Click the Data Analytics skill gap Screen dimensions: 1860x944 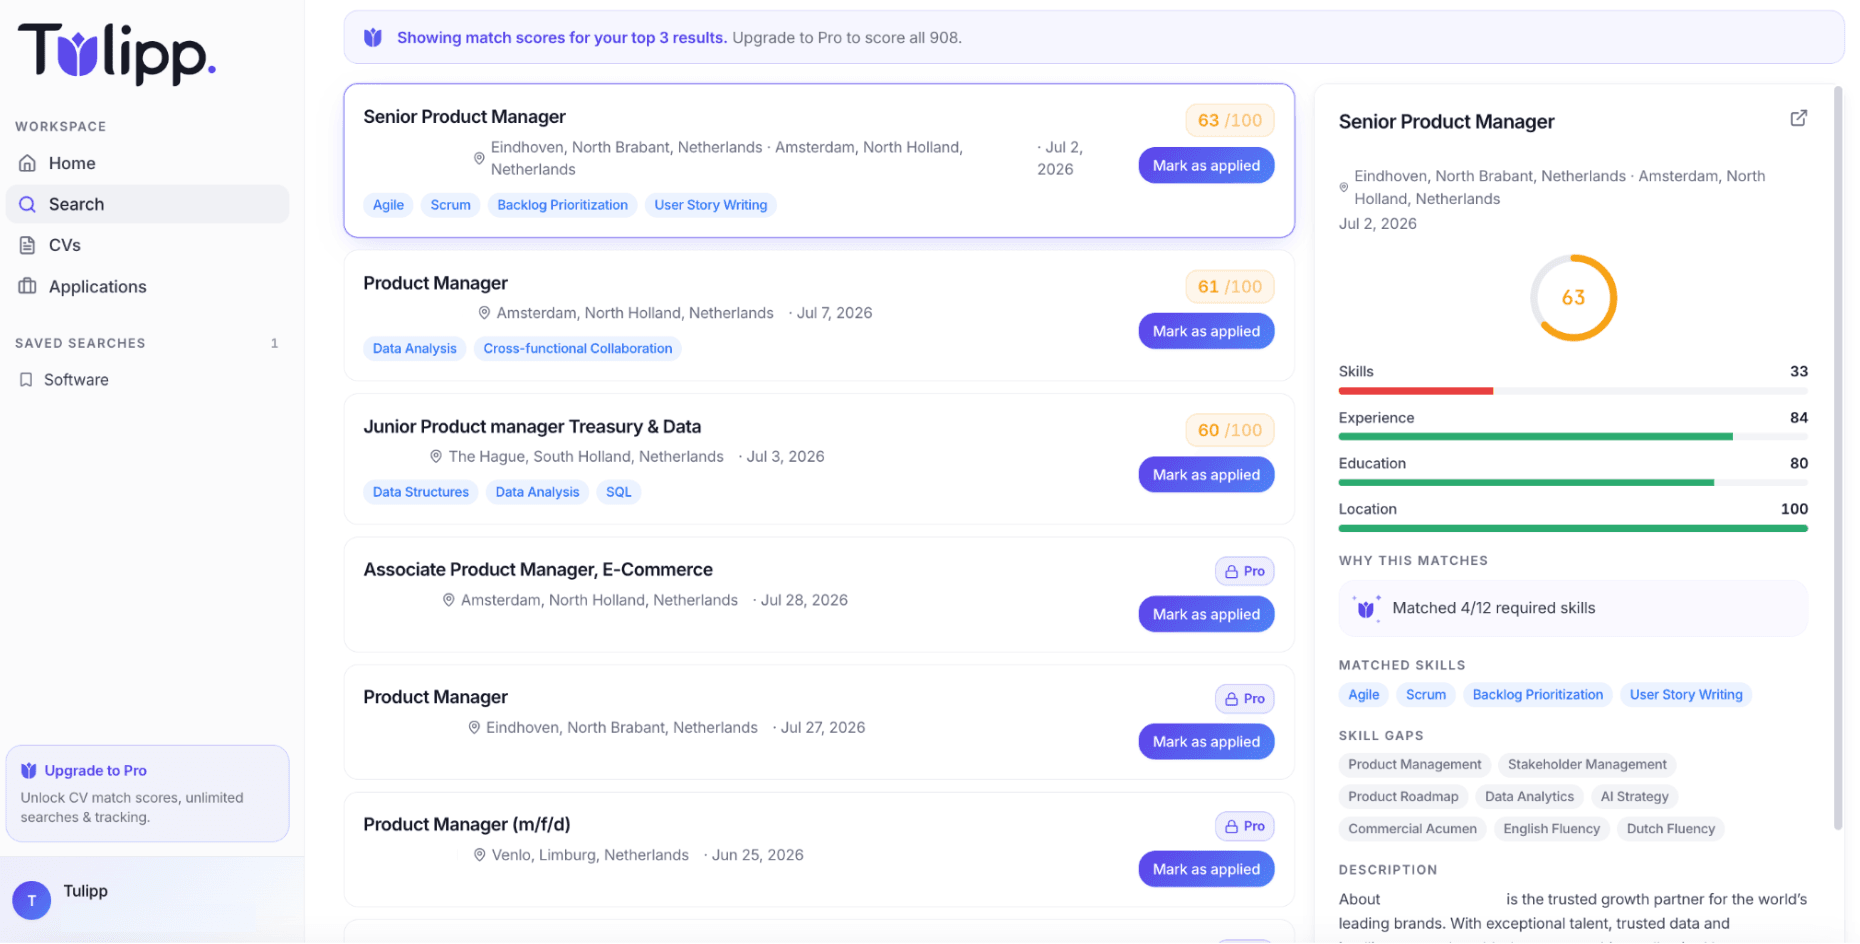click(1529, 797)
